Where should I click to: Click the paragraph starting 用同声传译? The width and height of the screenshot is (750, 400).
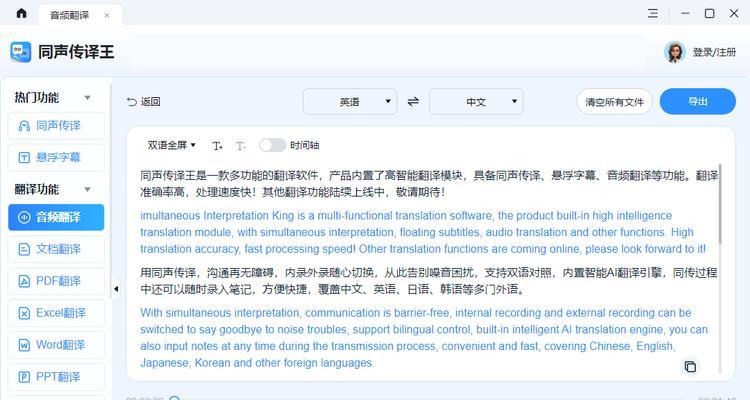pyautogui.click(x=429, y=281)
